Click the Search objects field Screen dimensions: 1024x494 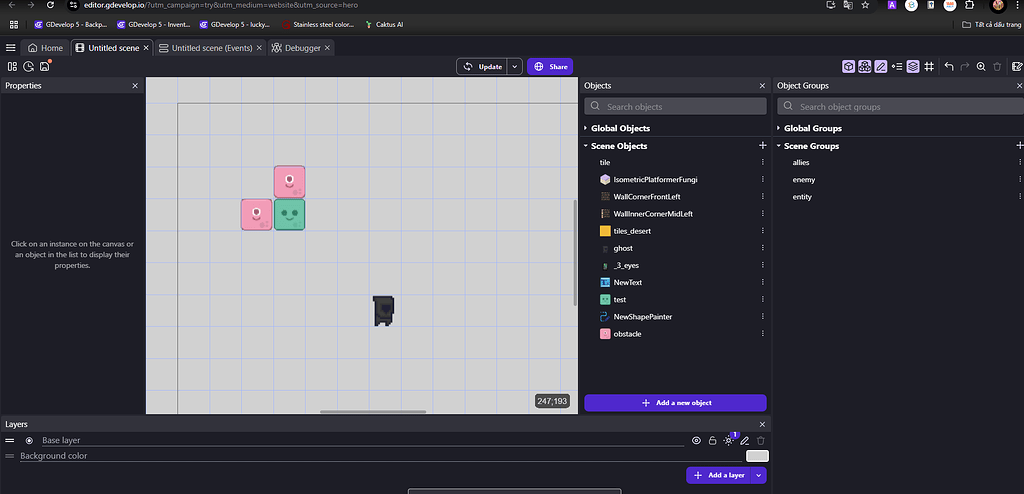click(675, 107)
